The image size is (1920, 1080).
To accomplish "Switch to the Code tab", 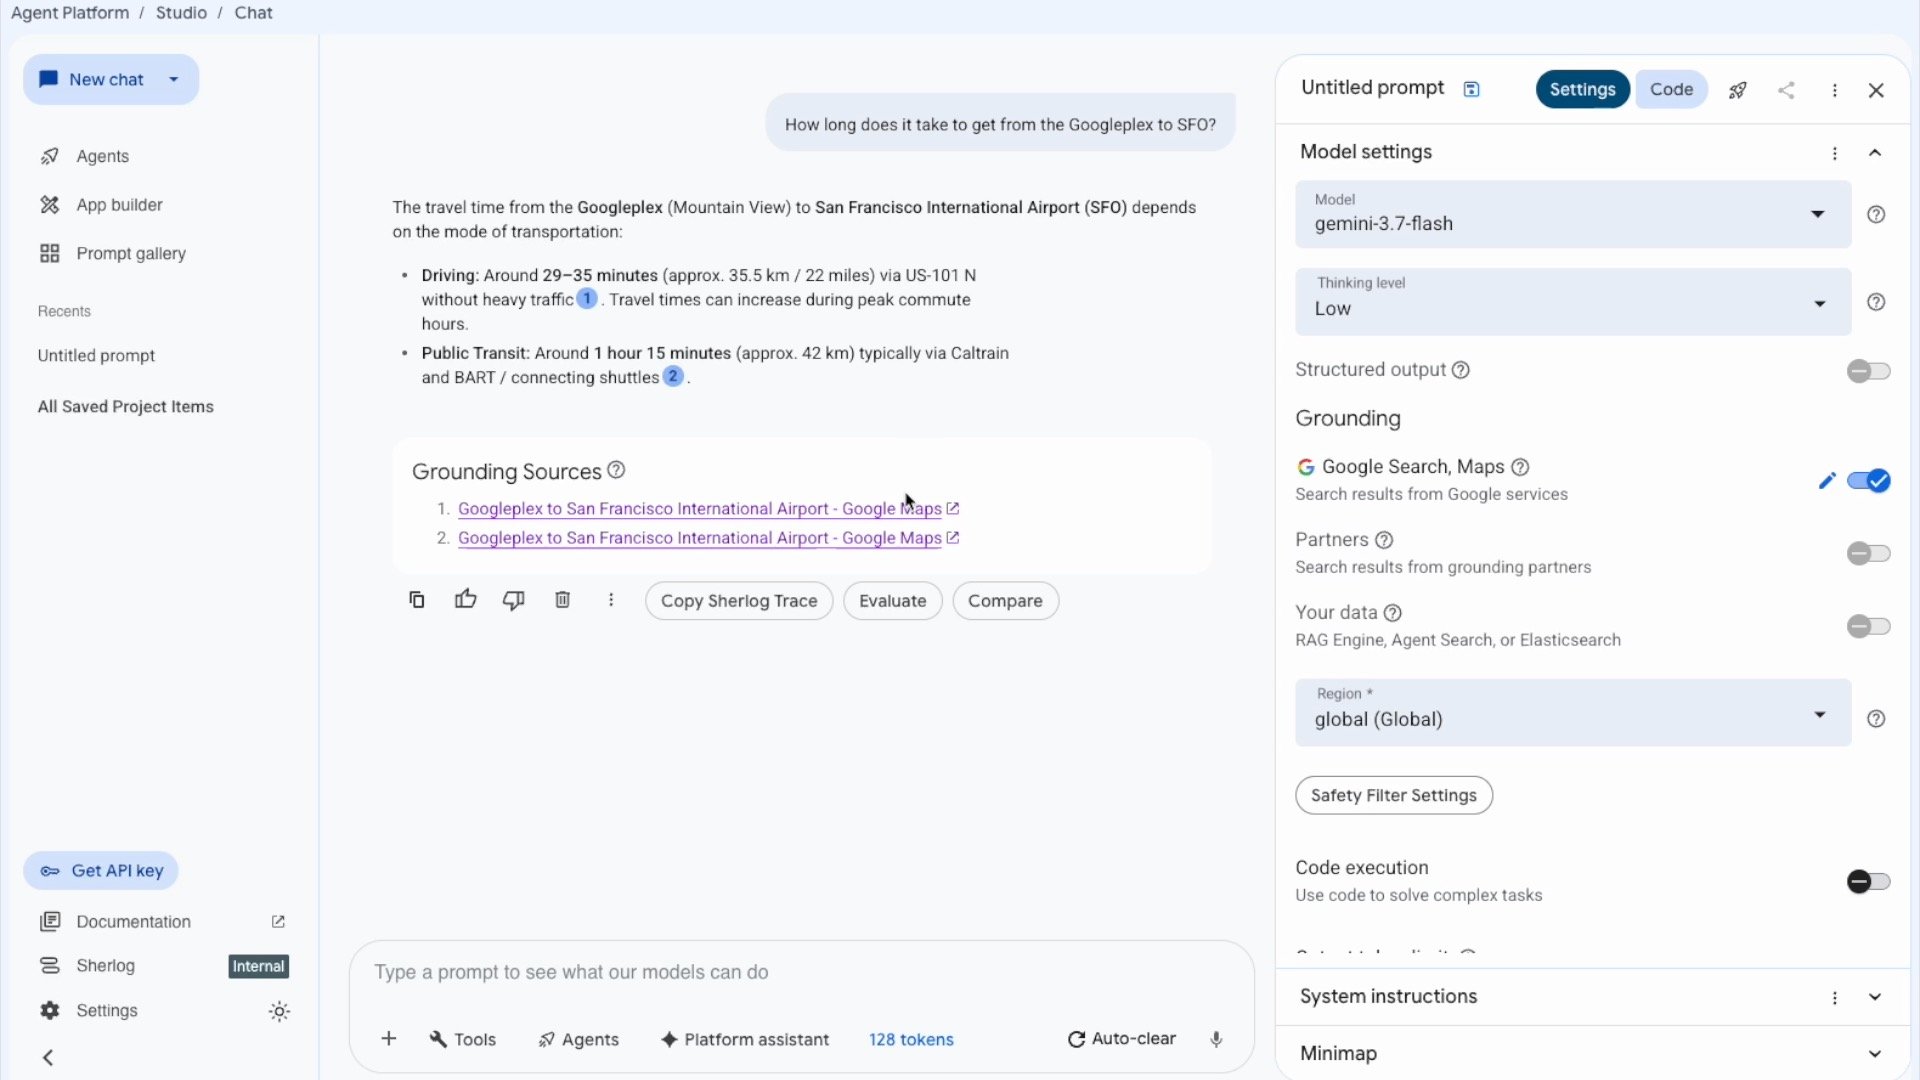I will tap(1671, 89).
